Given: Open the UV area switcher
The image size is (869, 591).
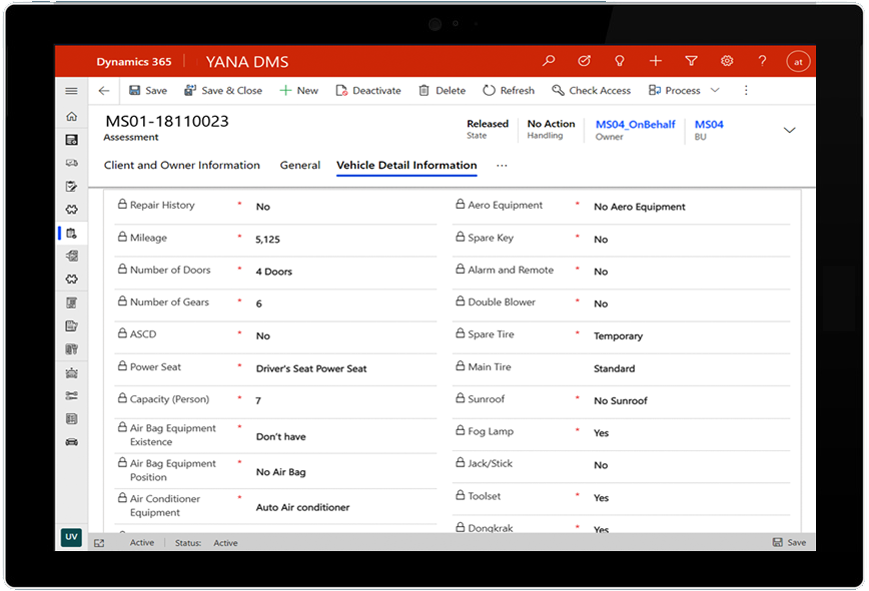Looking at the screenshot, I should (71, 537).
